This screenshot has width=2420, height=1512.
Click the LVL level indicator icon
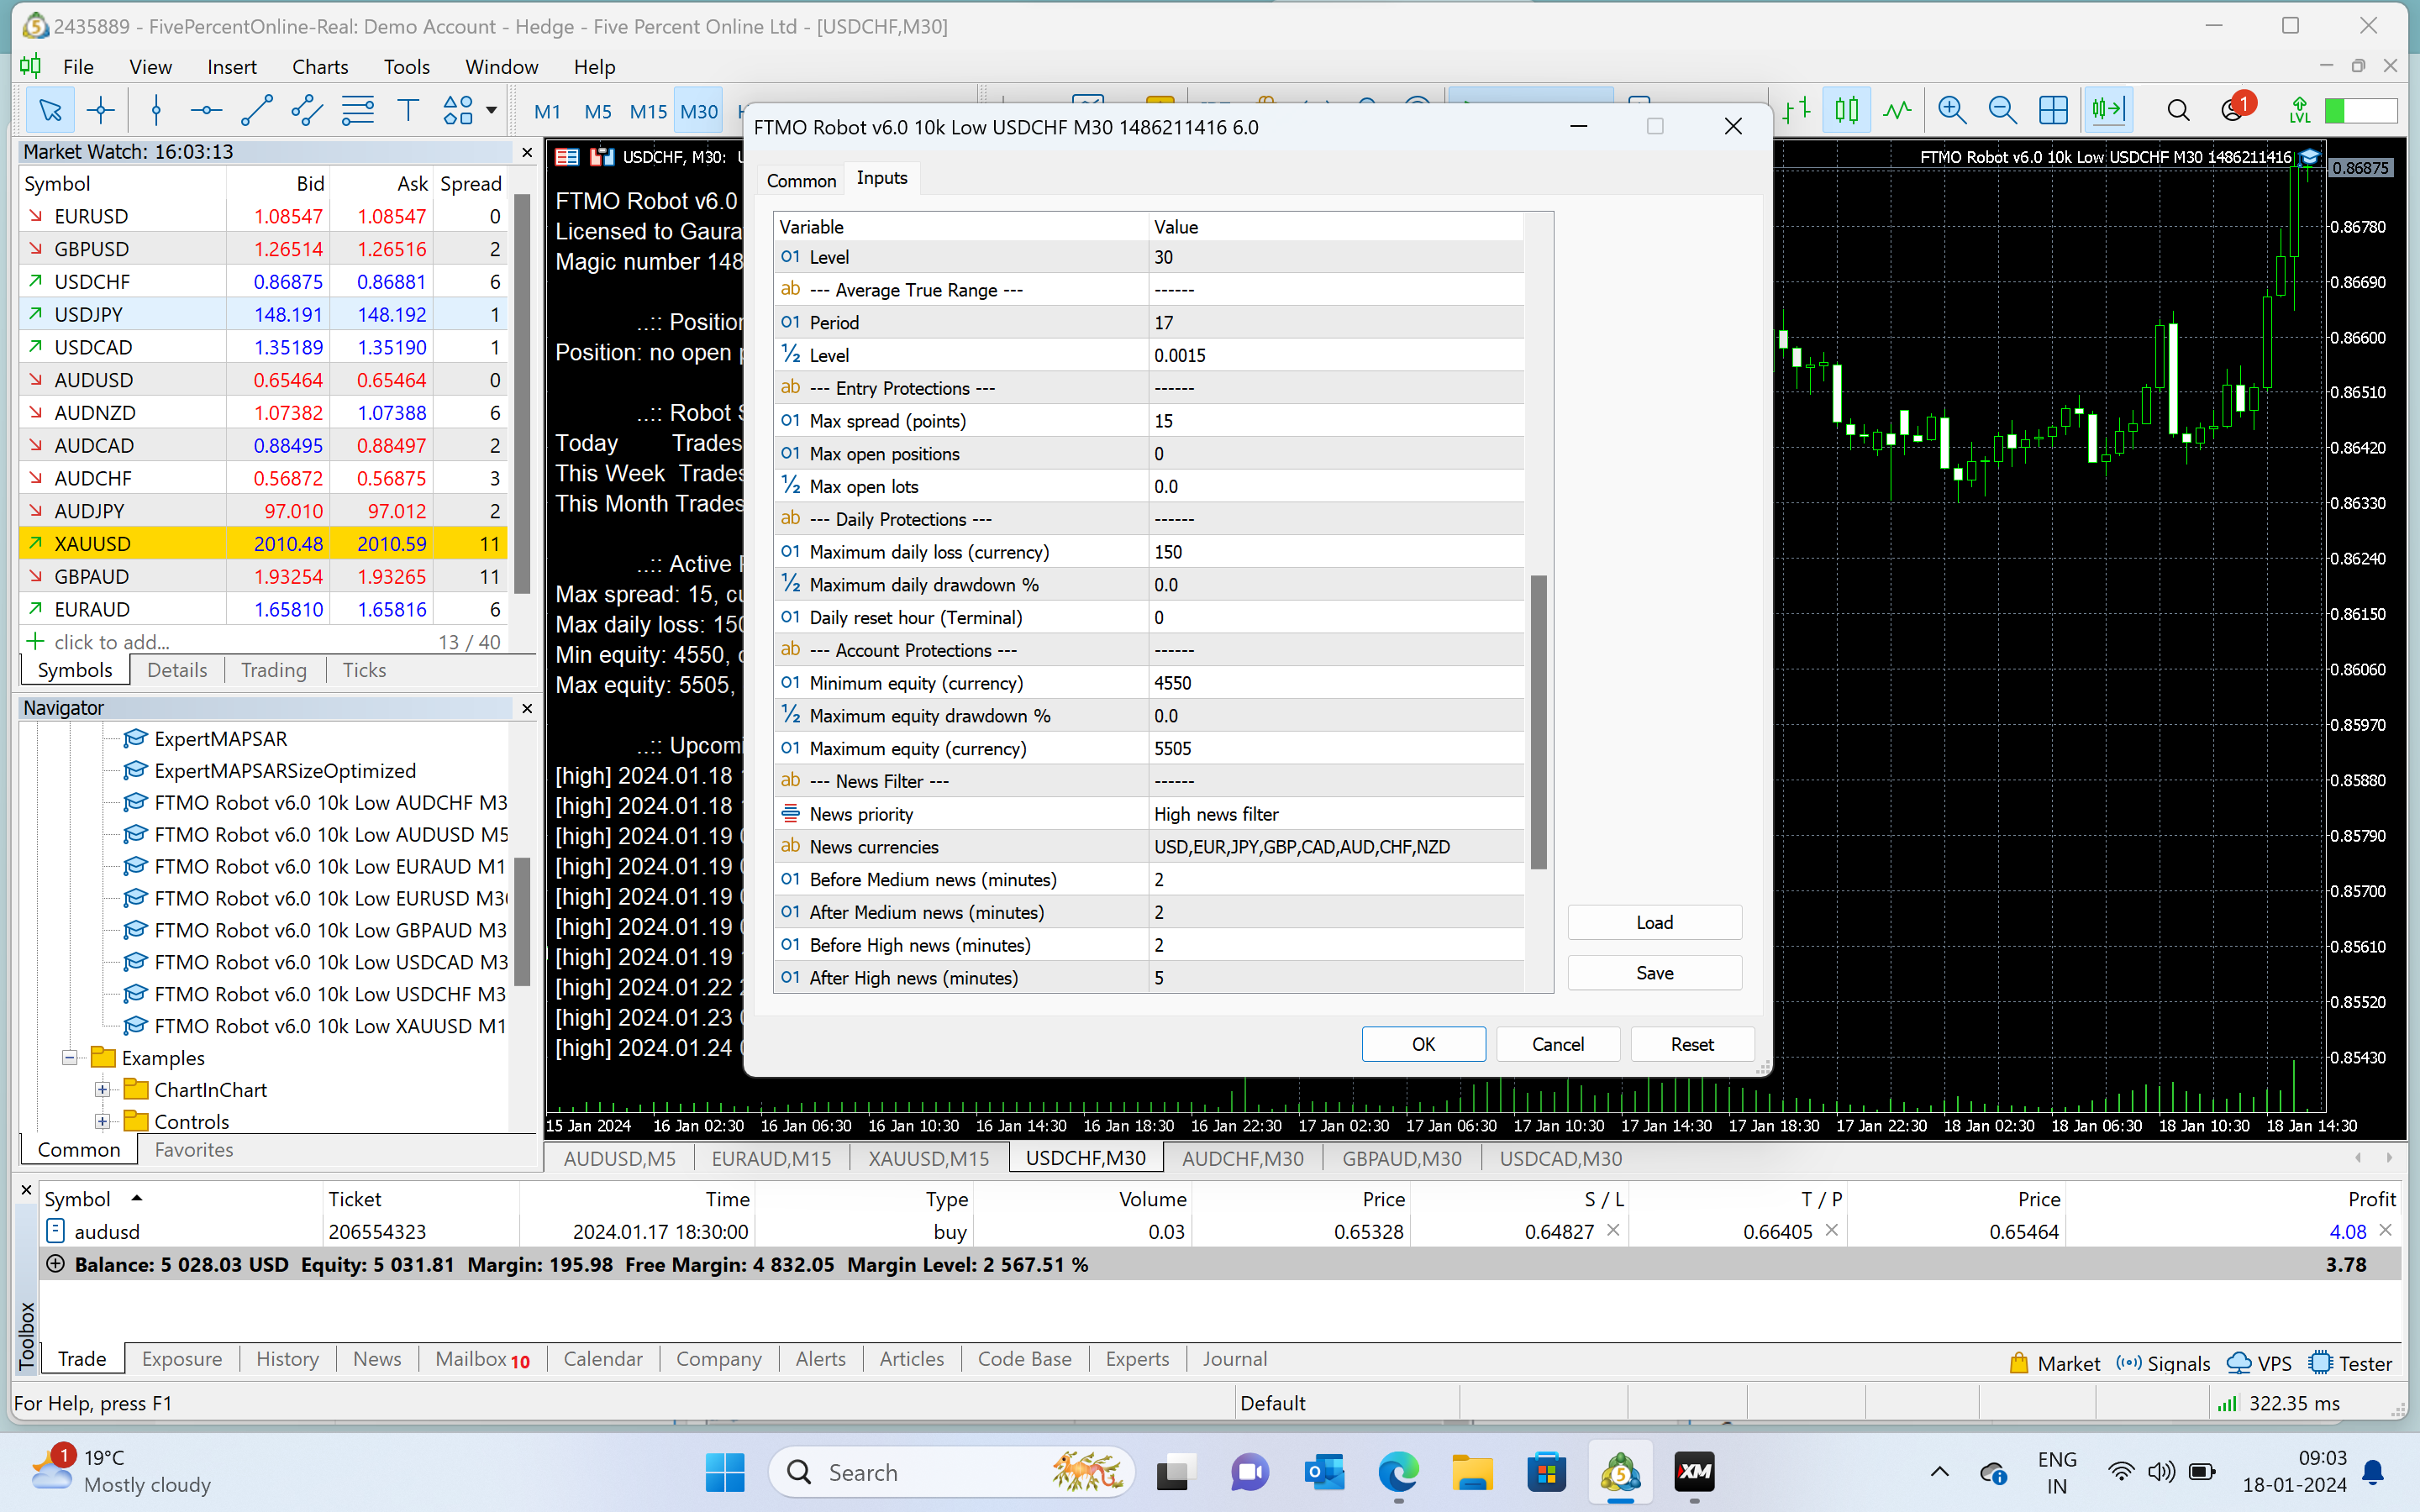pos(2300,110)
